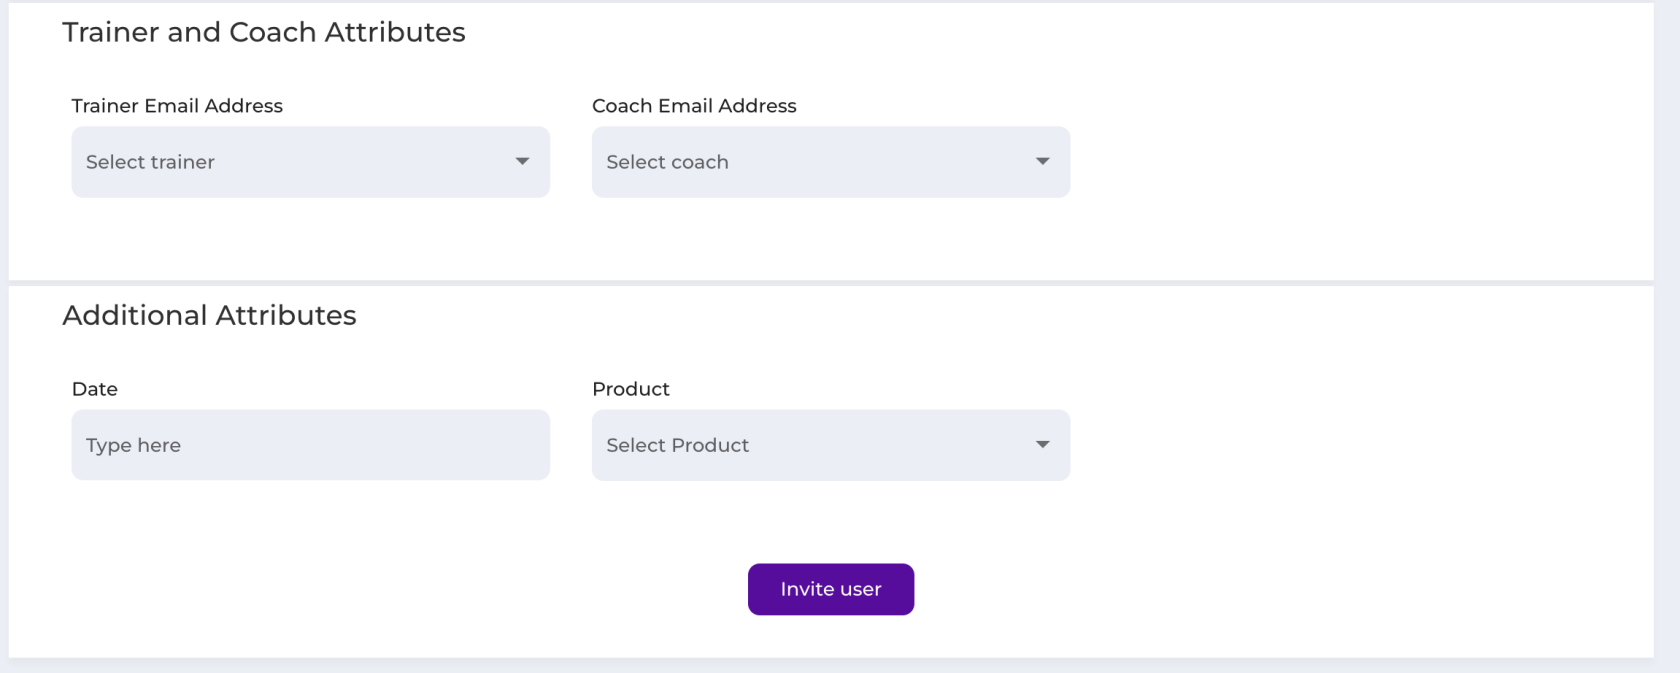Viewport: 1680px width, 673px height.
Task: Click the caret arrow in coach field
Action: coord(1042,162)
